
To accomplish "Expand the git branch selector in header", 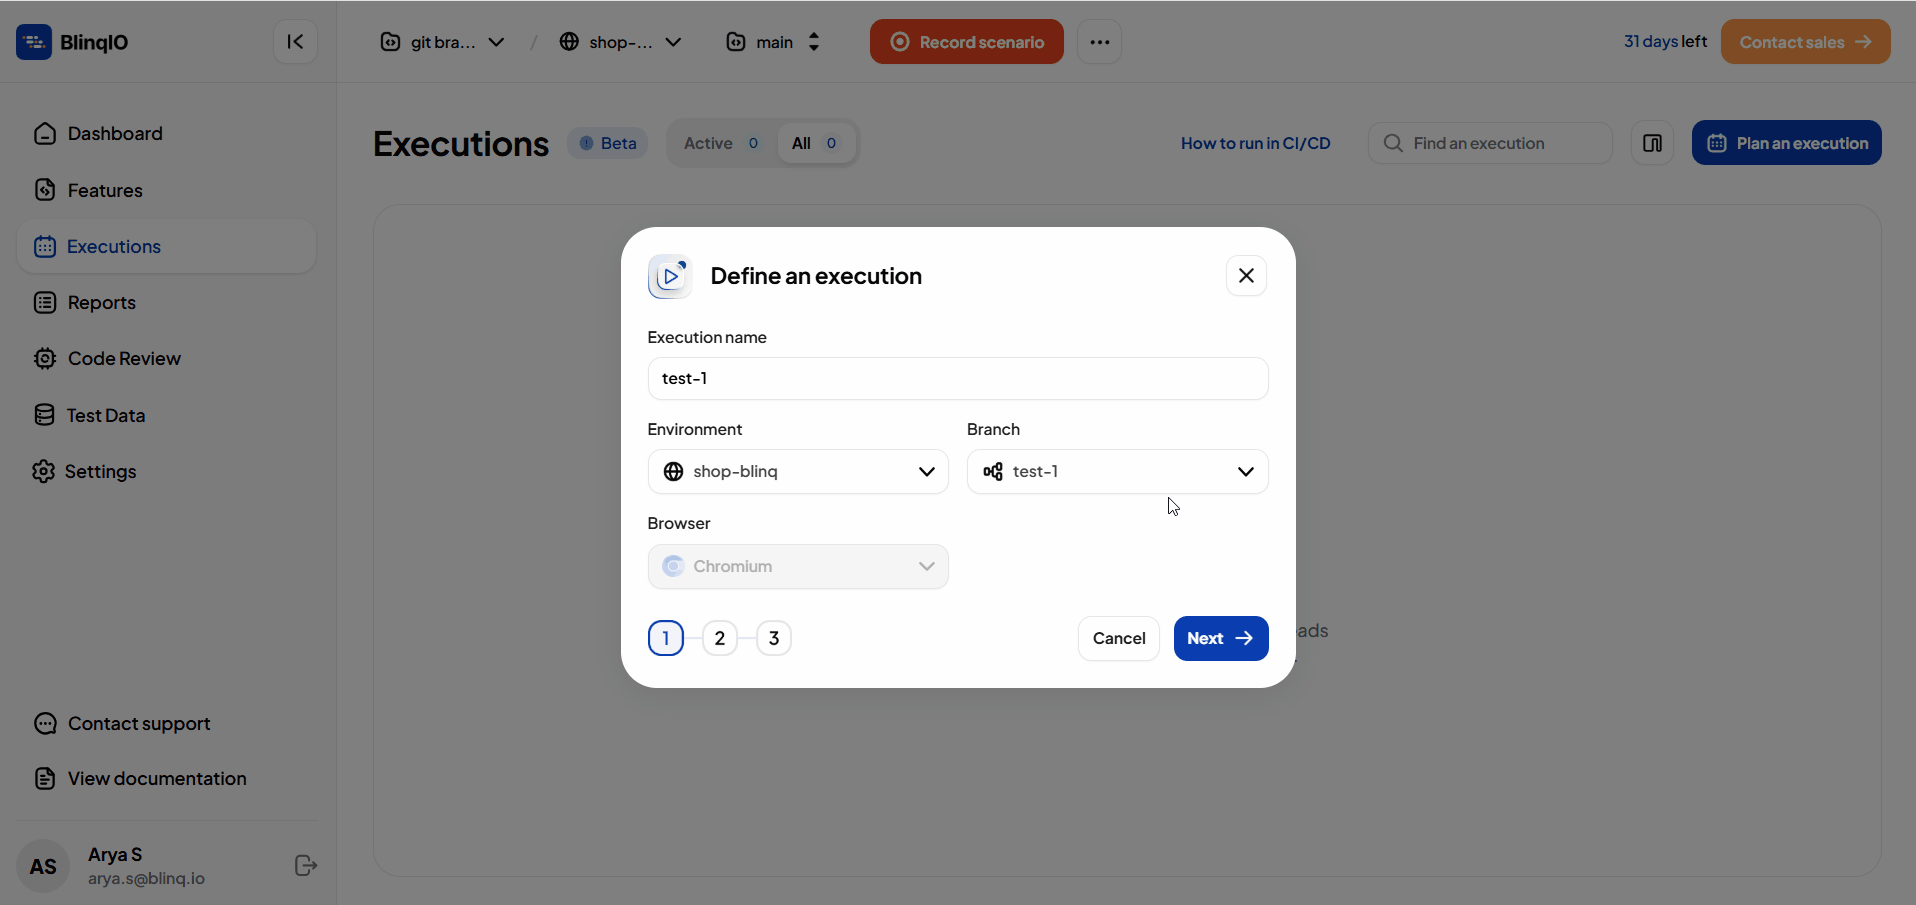I will tap(442, 42).
